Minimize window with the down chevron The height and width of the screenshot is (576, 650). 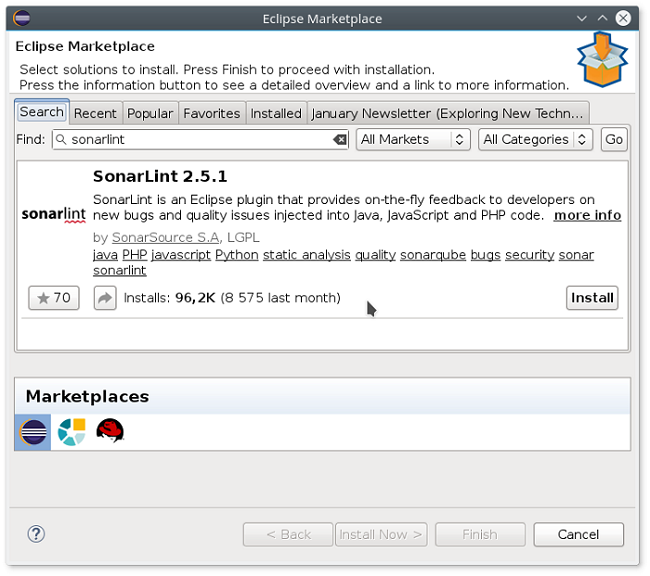582,18
